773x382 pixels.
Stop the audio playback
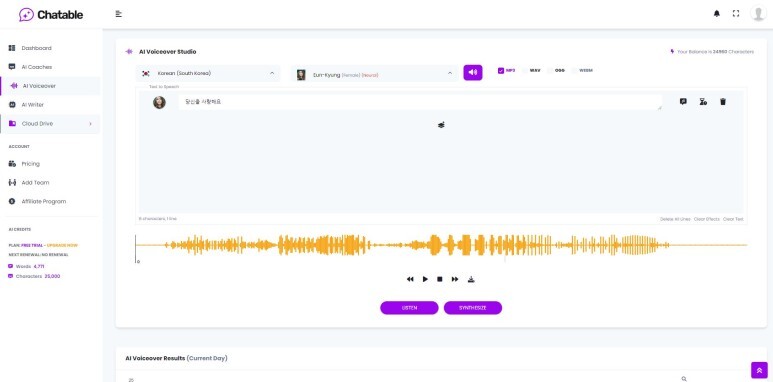click(440, 279)
